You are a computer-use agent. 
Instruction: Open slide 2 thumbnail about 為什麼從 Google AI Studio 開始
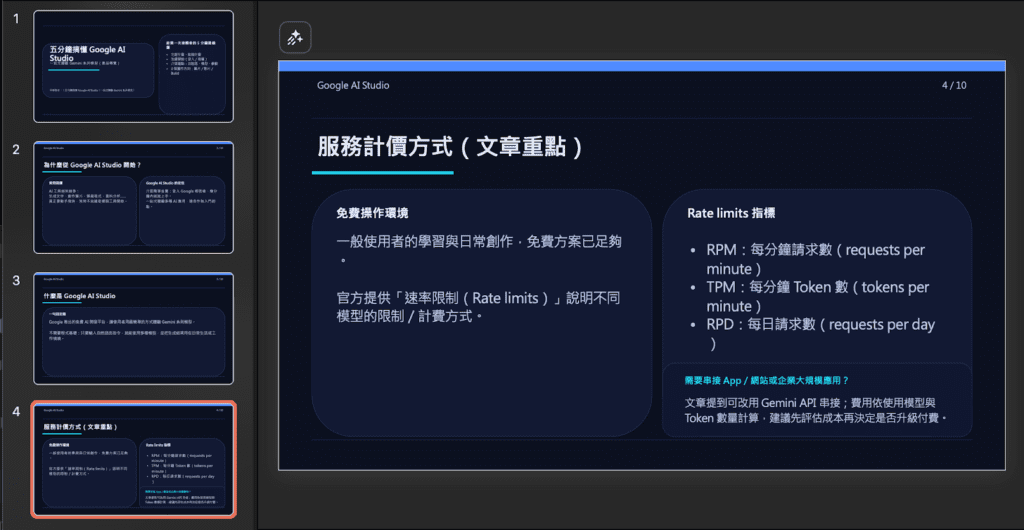point(133,197)
